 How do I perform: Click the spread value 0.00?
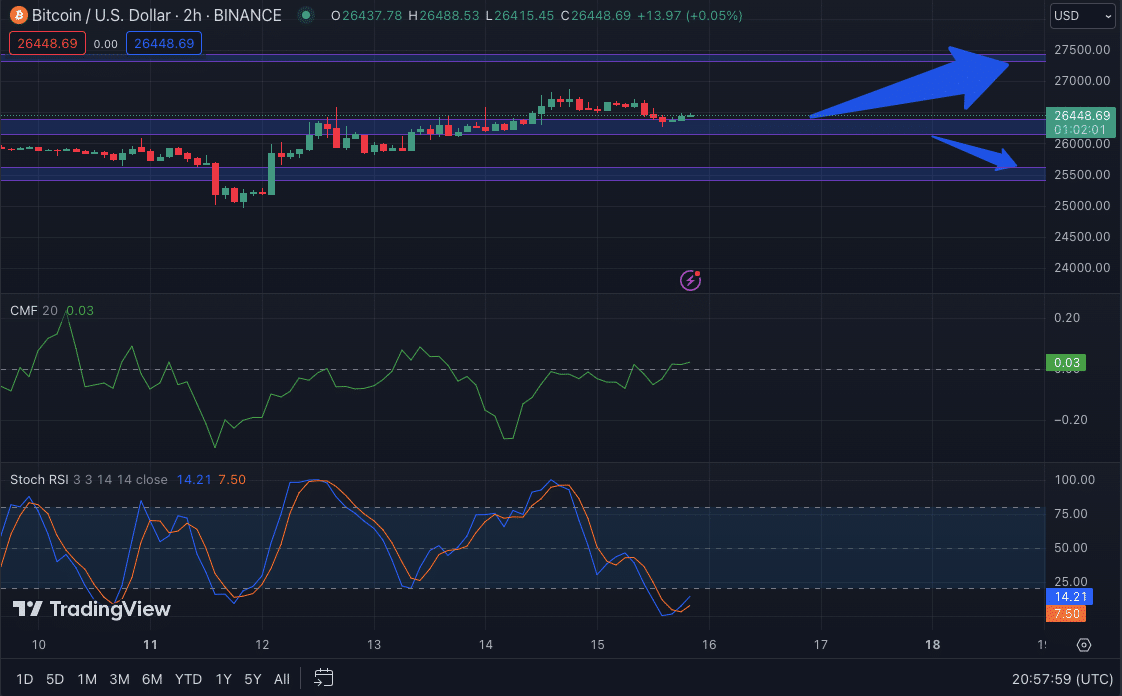click(106, 44)
